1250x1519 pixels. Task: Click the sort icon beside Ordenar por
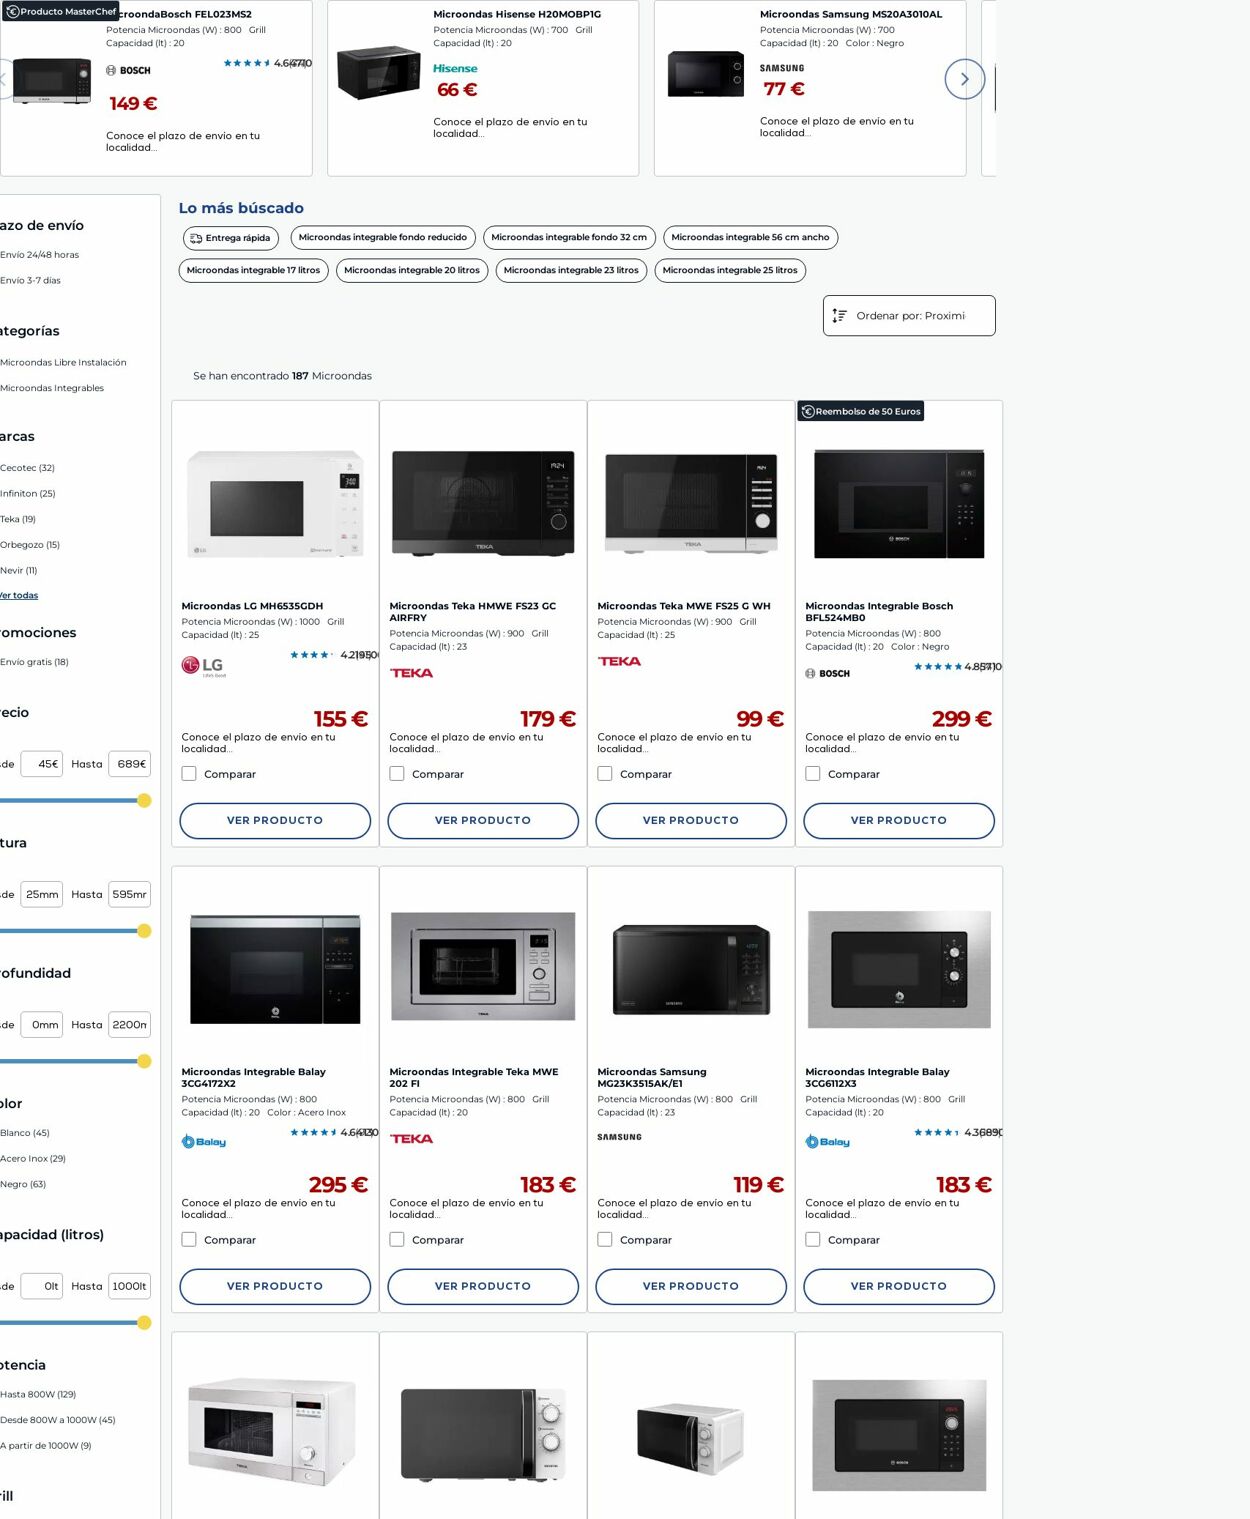point(840,316)
